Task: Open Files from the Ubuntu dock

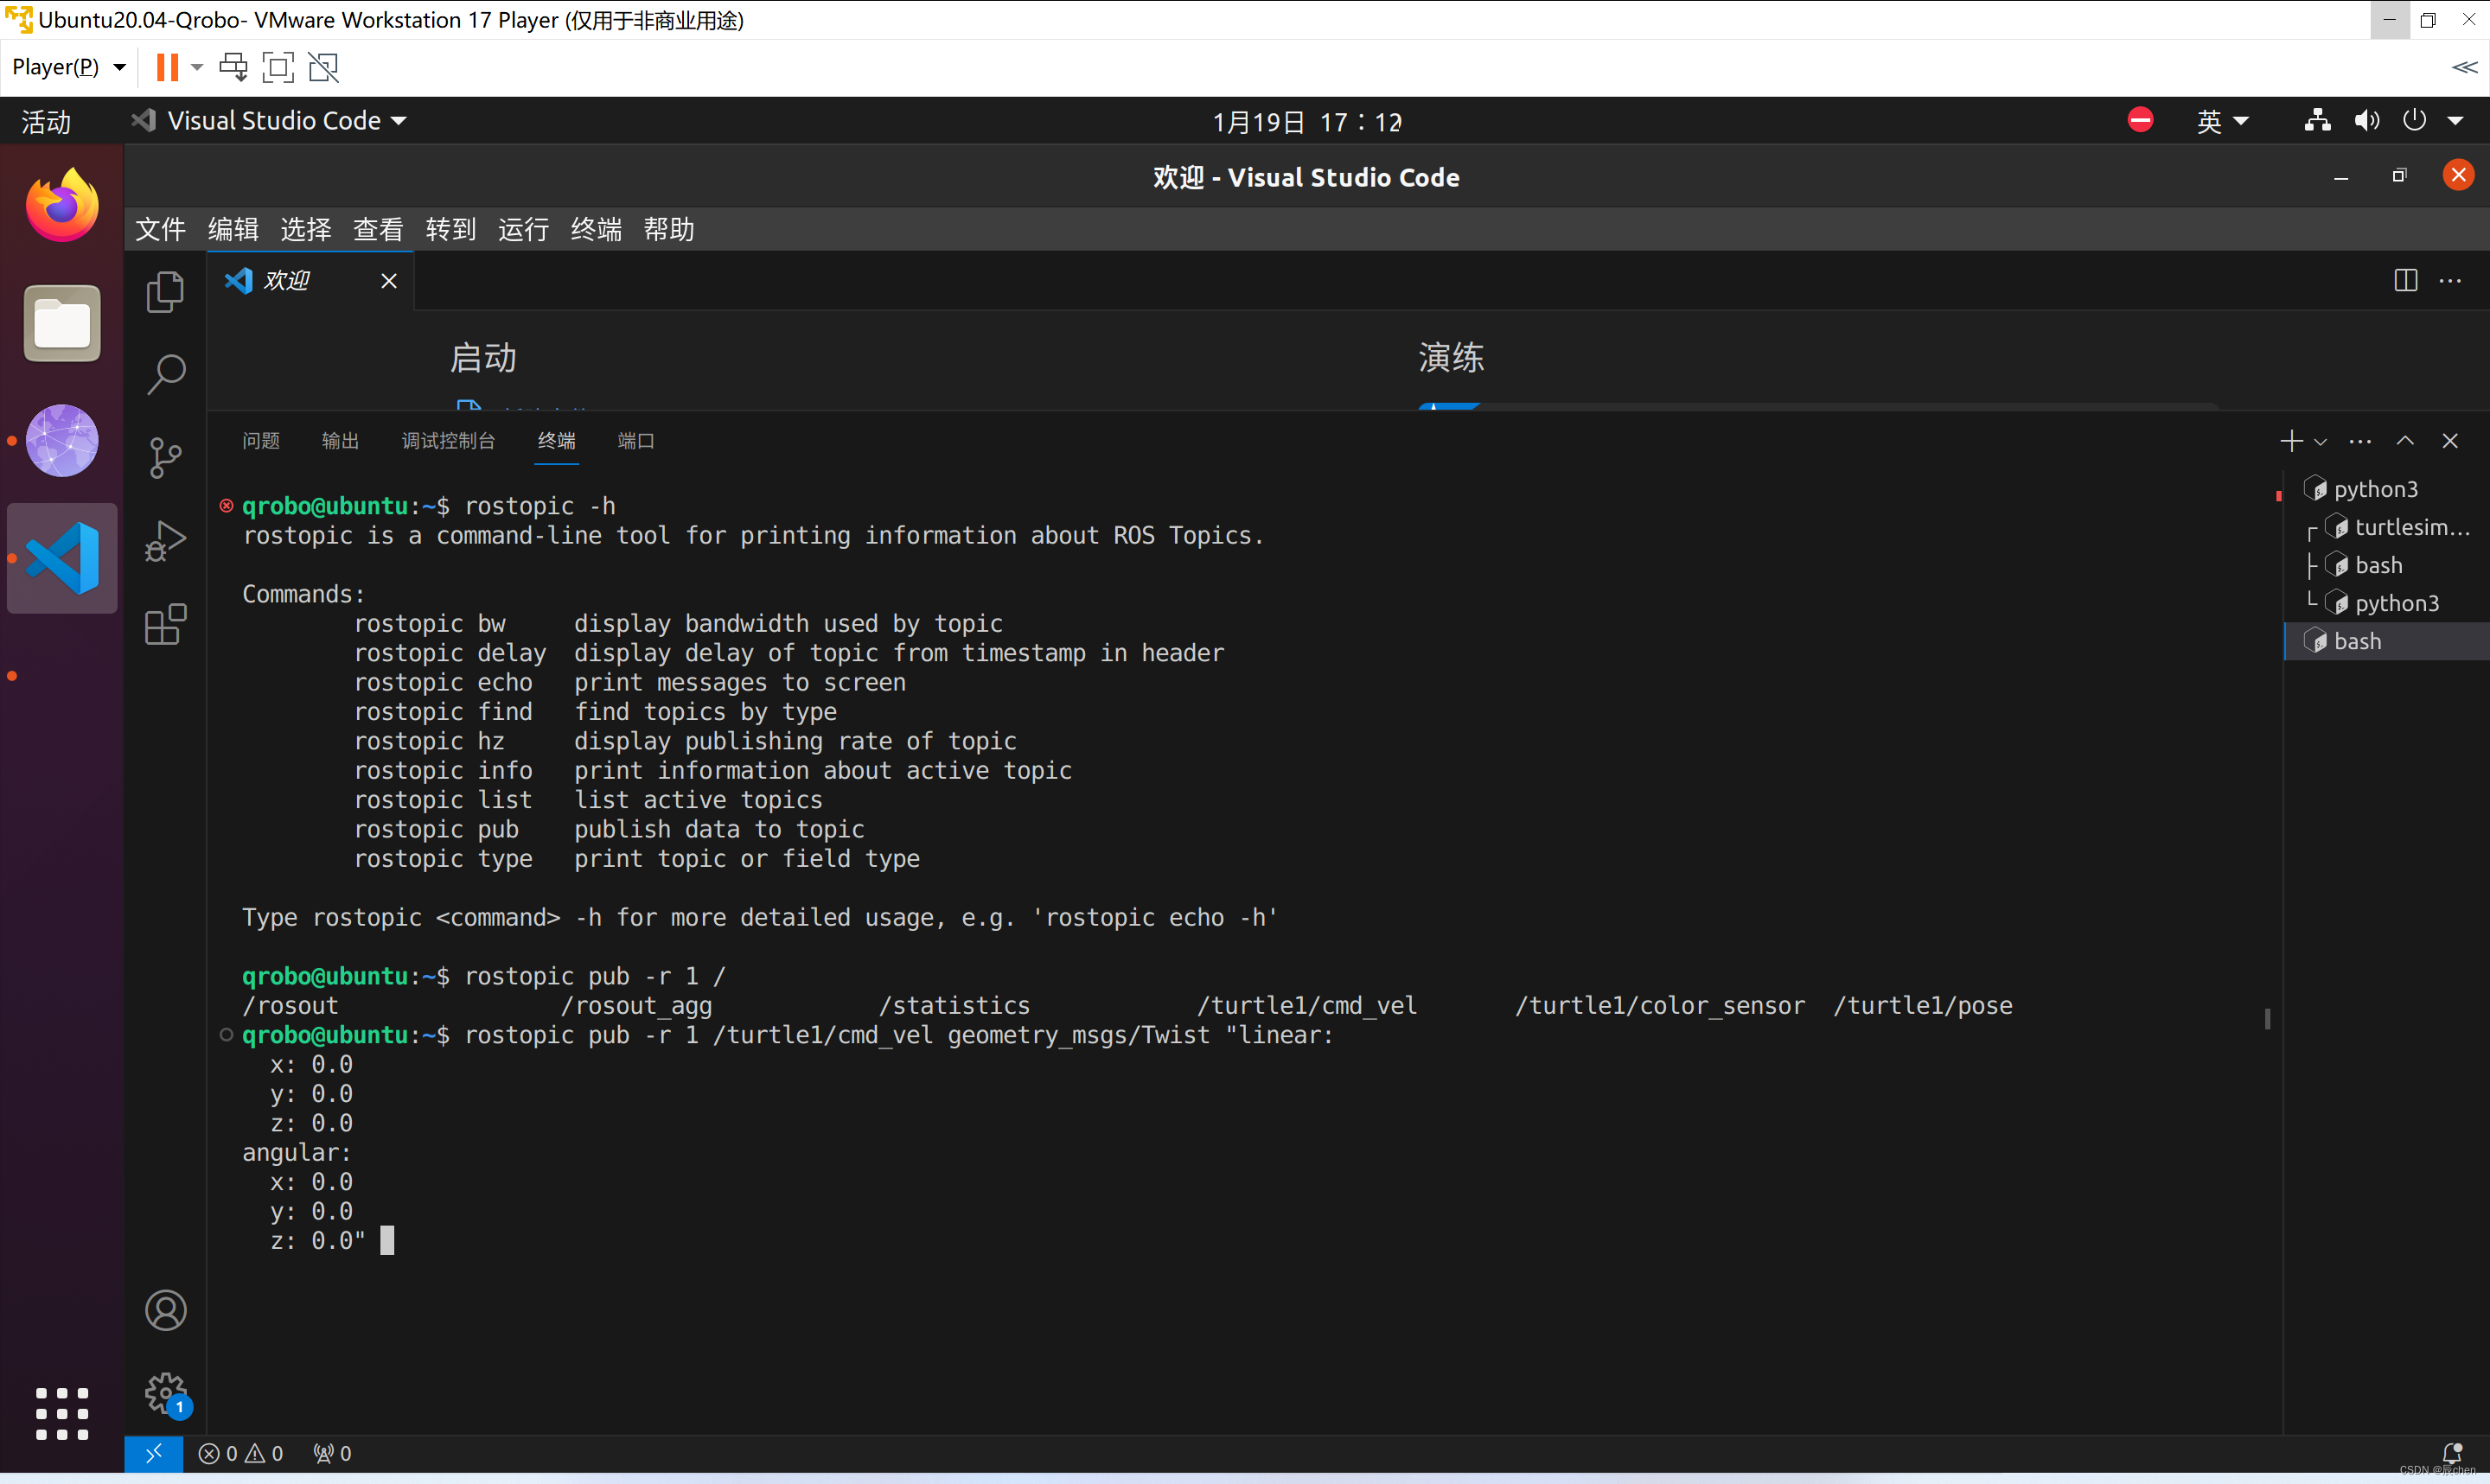Action: click(62, 323)
